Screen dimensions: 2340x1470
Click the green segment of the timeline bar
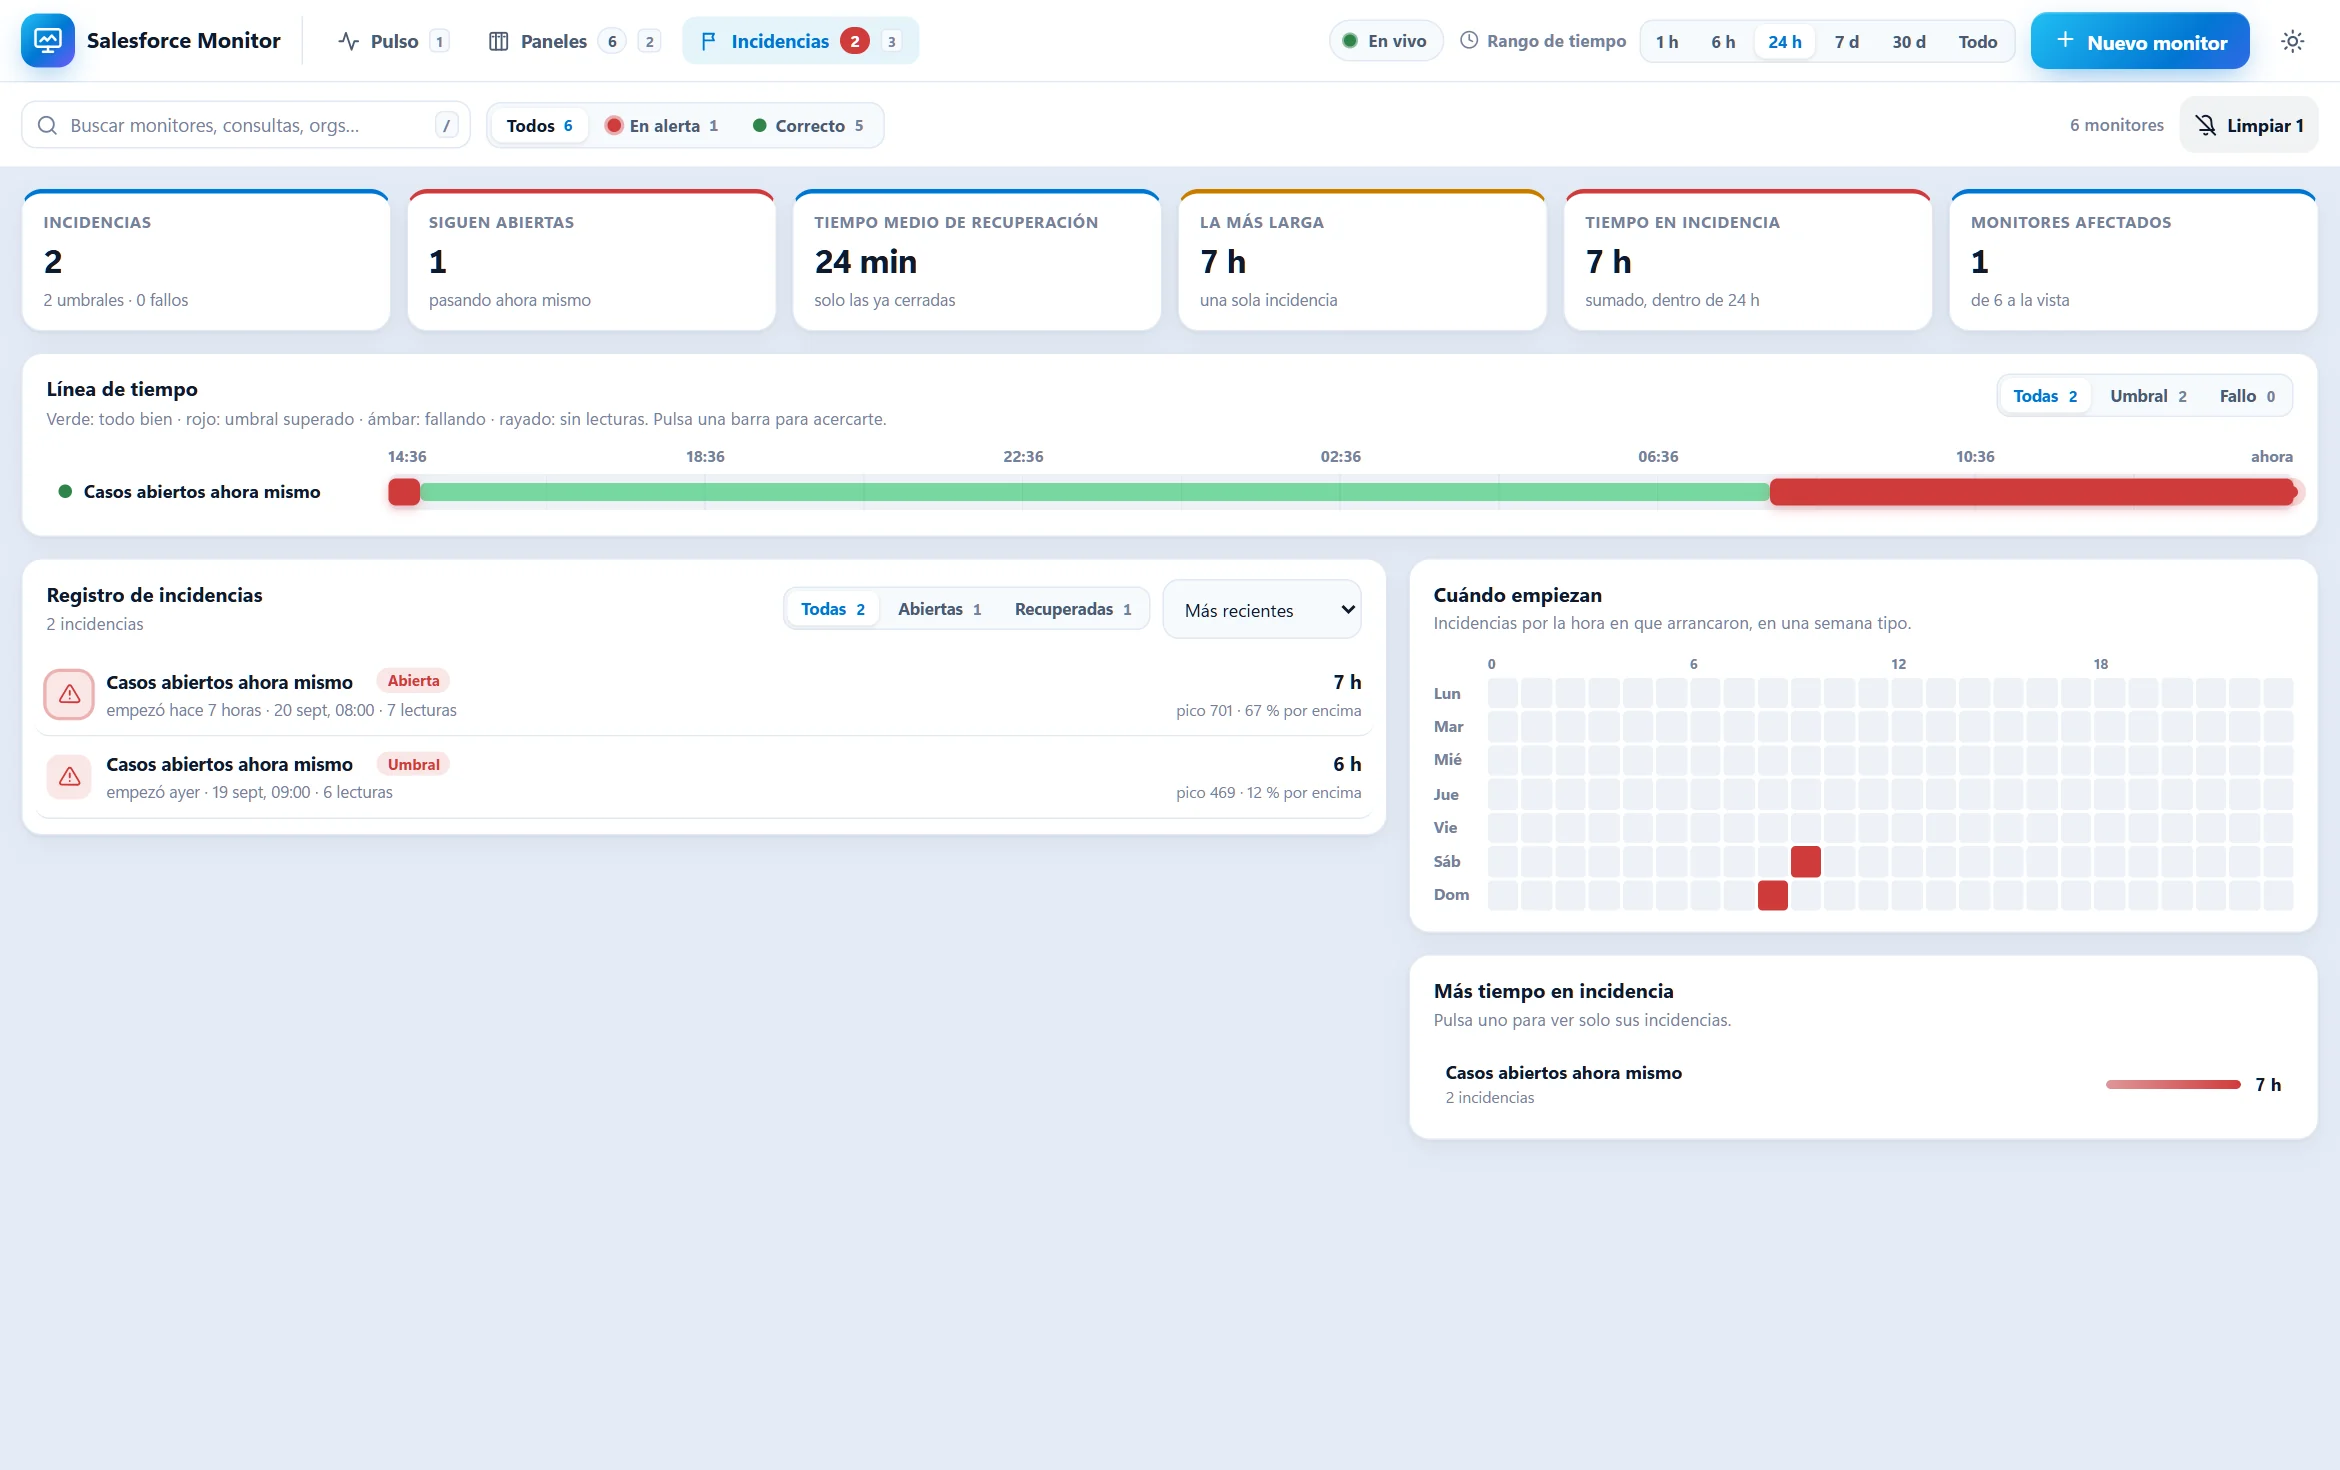(1095, 492)
